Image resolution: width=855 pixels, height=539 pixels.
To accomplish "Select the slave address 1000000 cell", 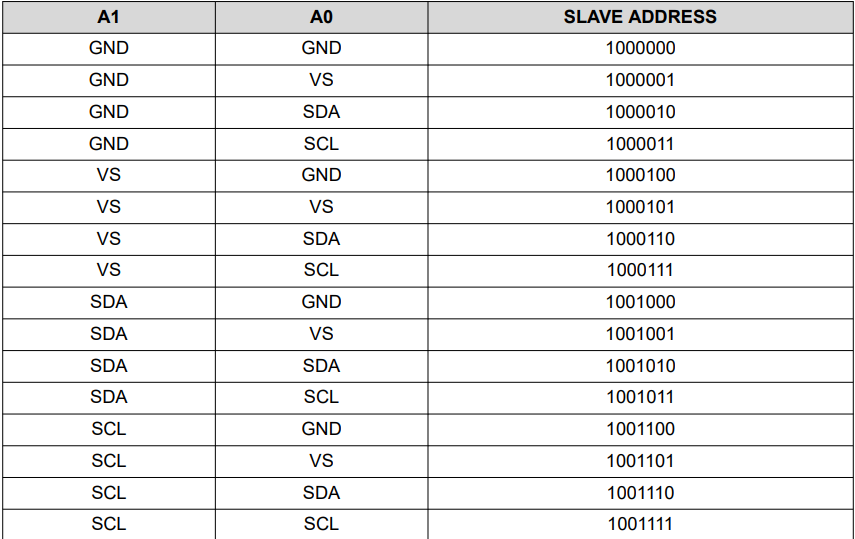I will tap(640, 48).
